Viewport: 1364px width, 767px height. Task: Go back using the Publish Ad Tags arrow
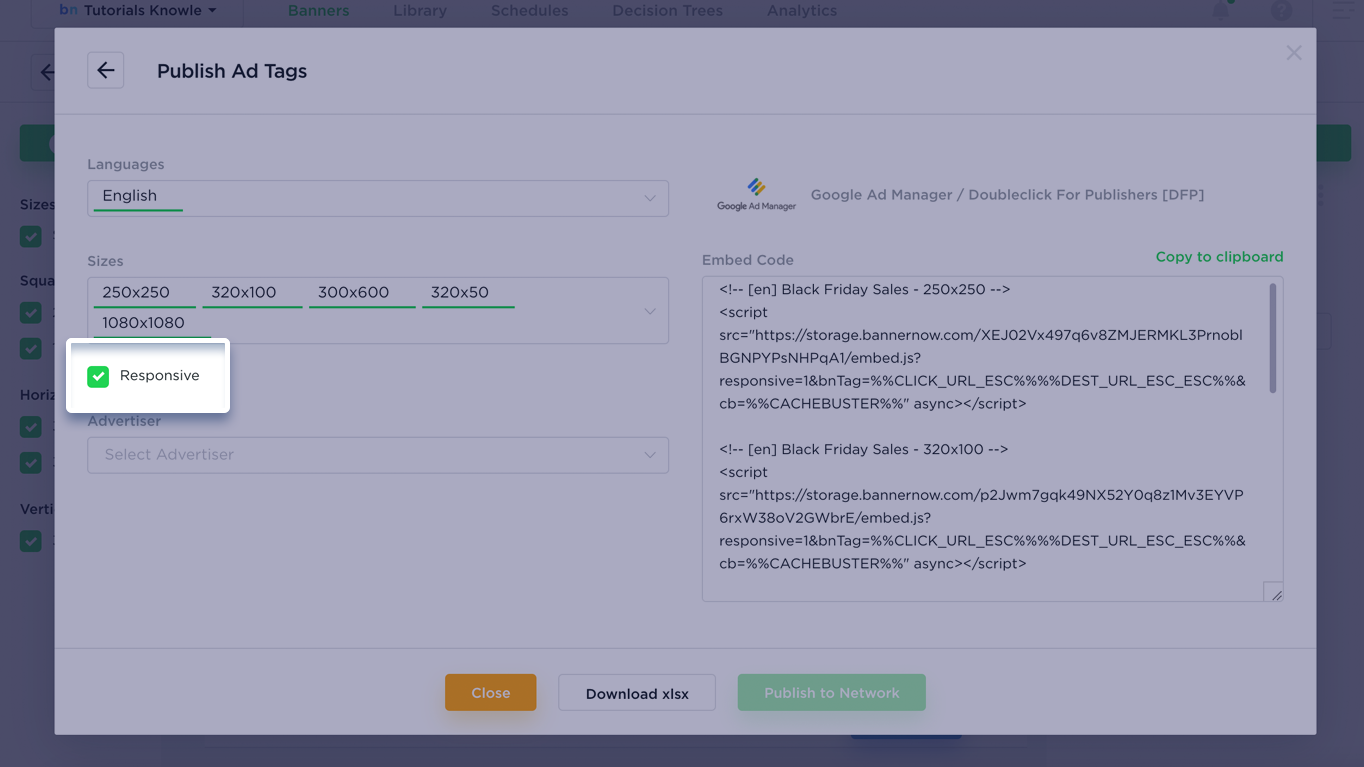105,70
